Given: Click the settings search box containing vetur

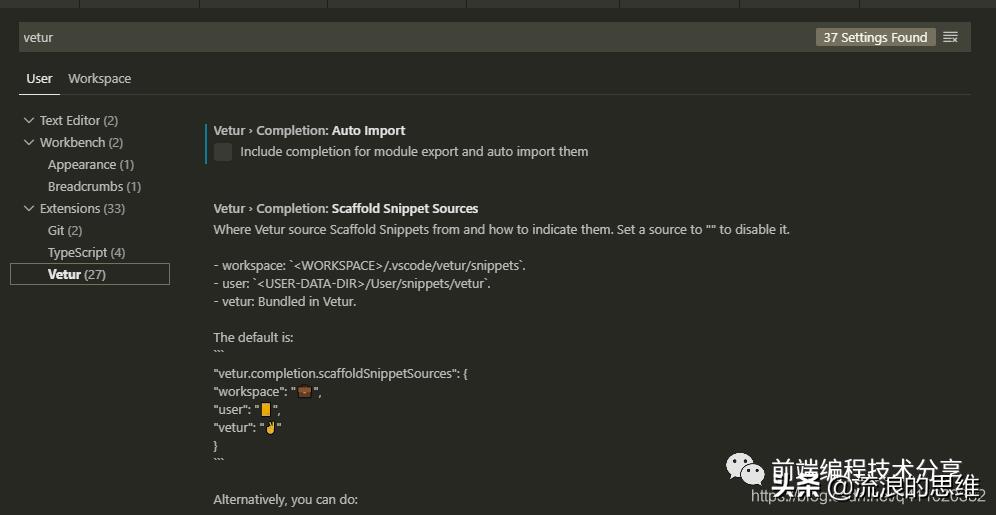Looking at the screenshot, I should coord(400,37).
